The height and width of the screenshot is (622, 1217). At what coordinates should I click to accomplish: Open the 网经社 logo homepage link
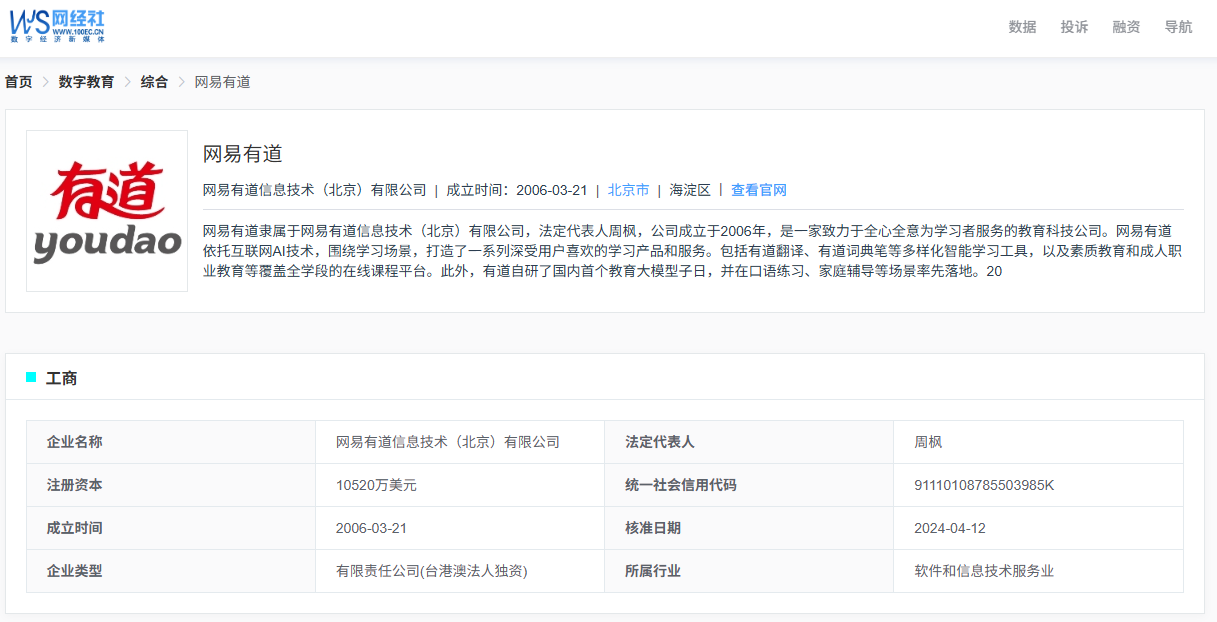point(57,27)
